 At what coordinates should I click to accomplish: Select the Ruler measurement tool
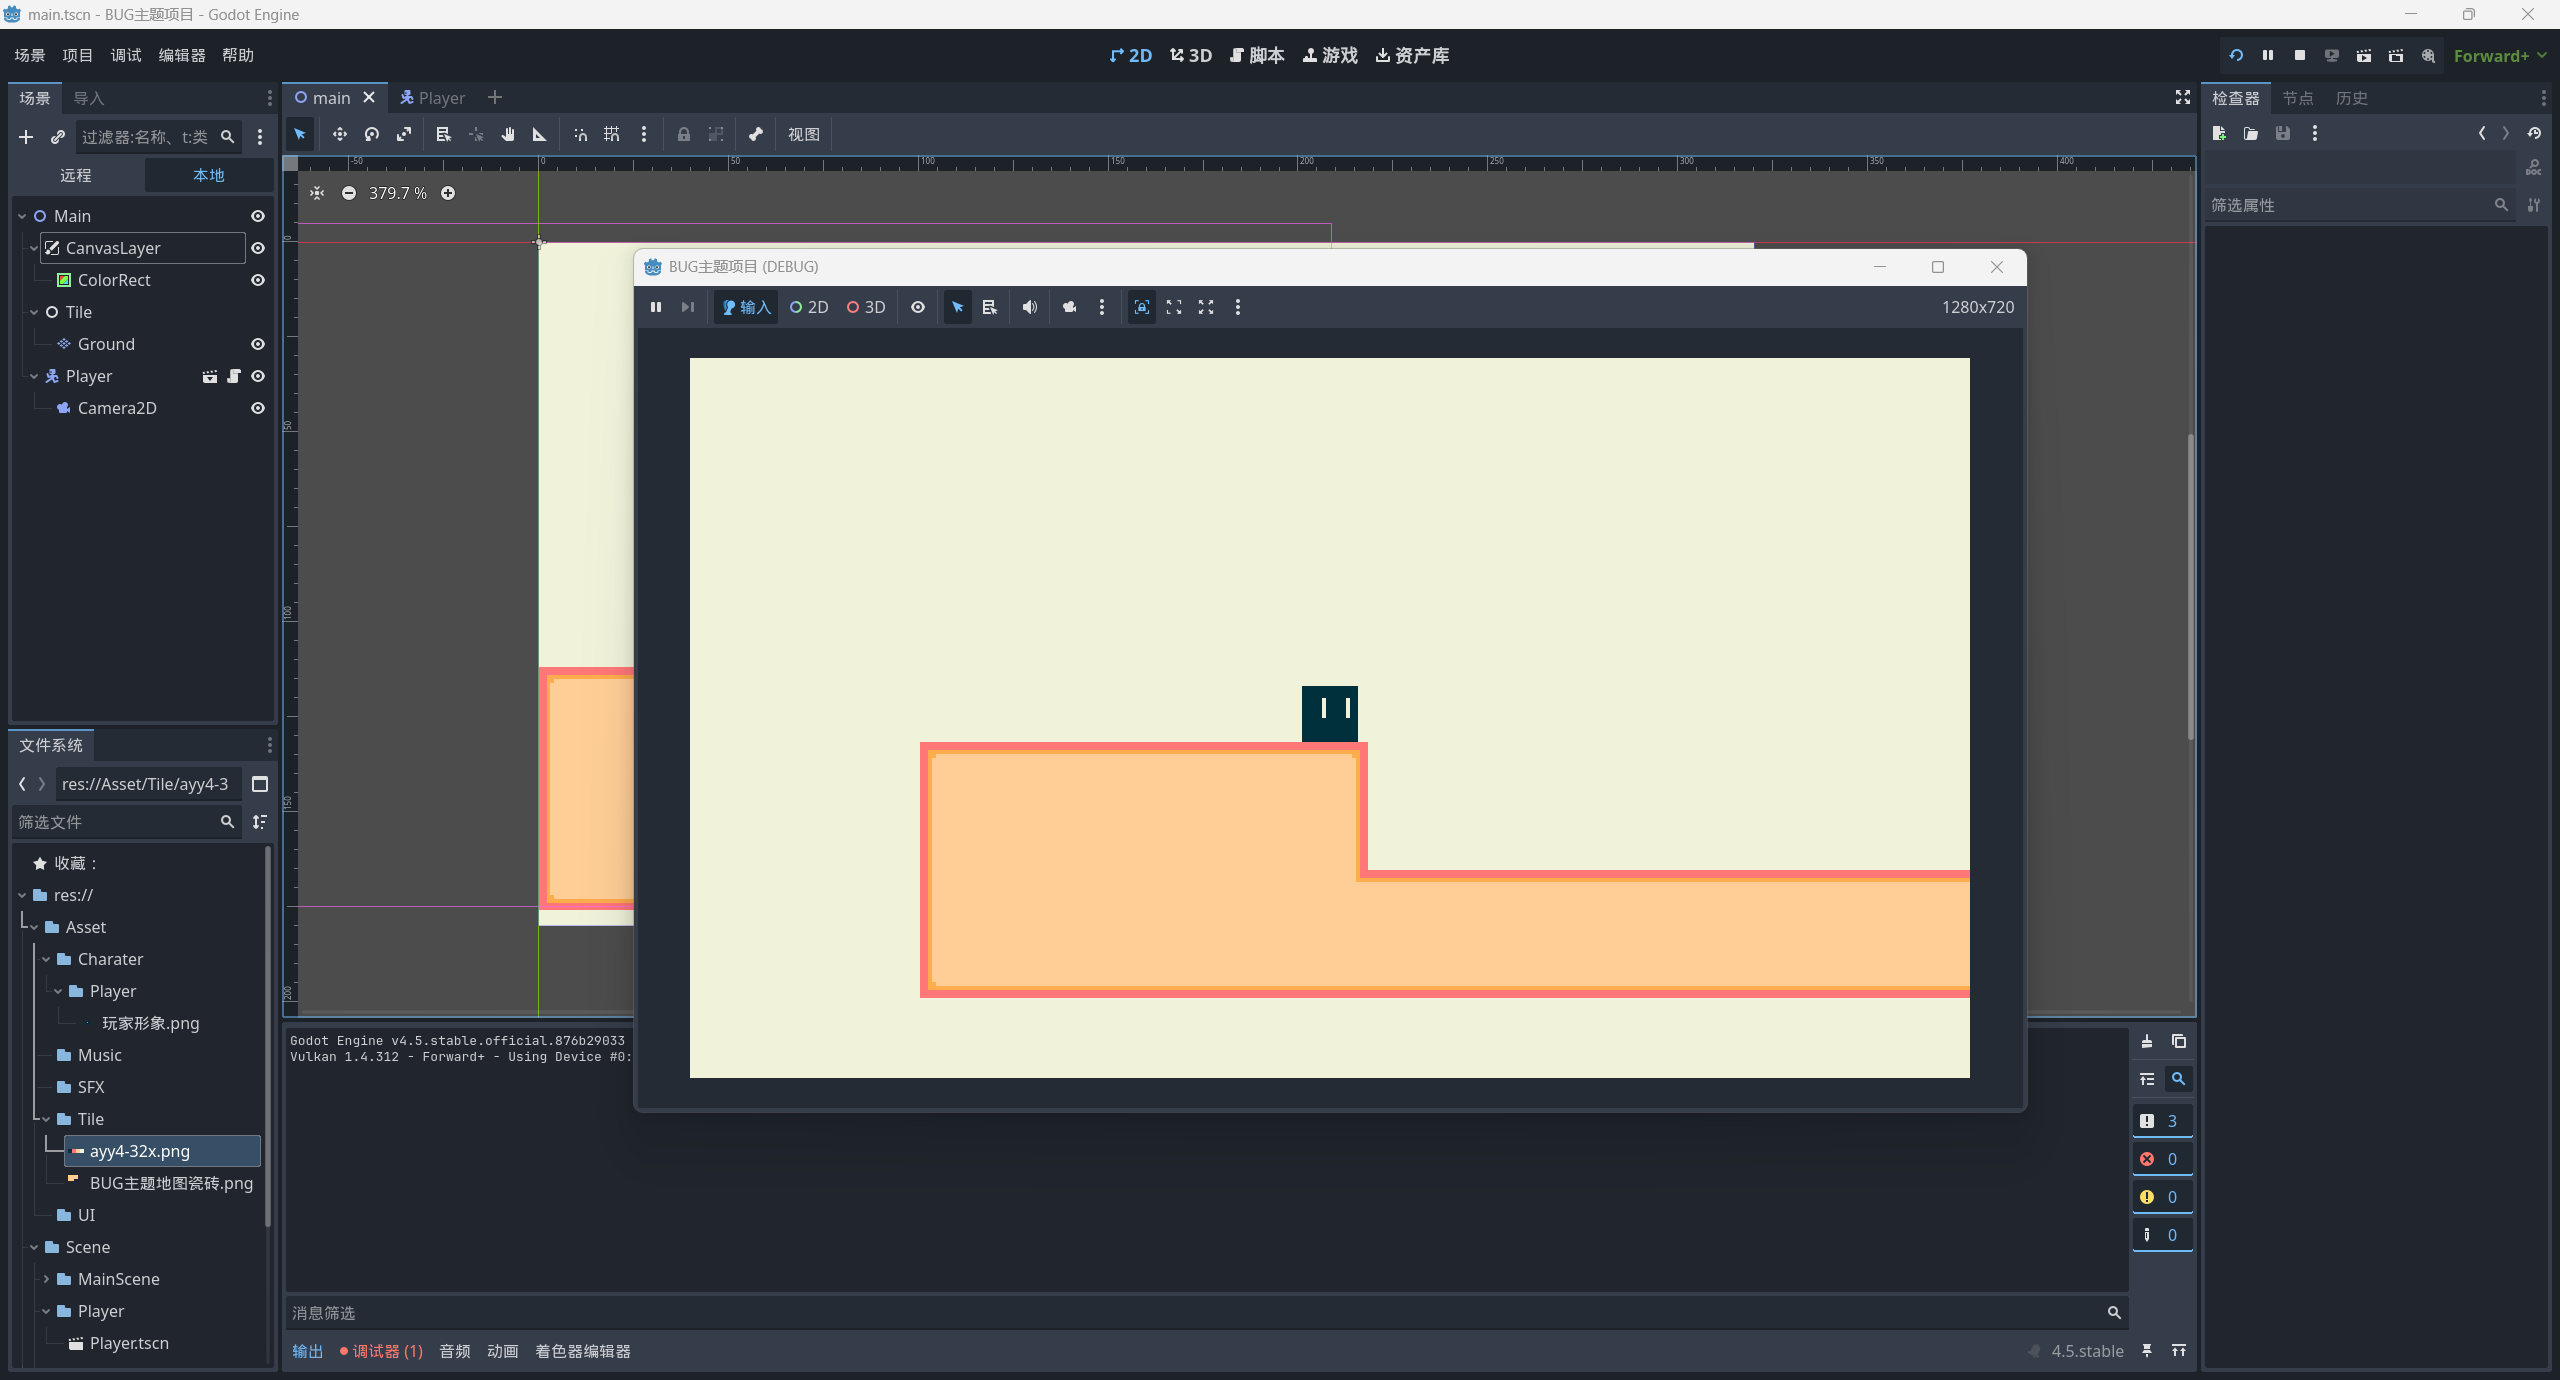[540, 134]
